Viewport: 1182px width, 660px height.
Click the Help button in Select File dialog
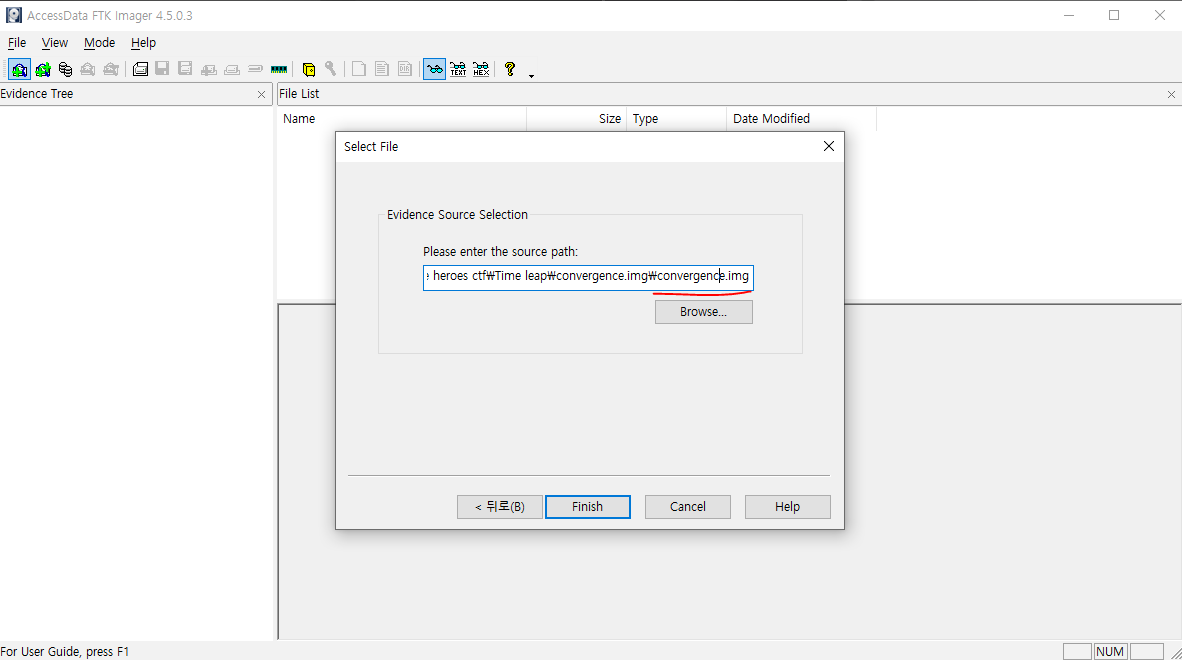(788, 507)
